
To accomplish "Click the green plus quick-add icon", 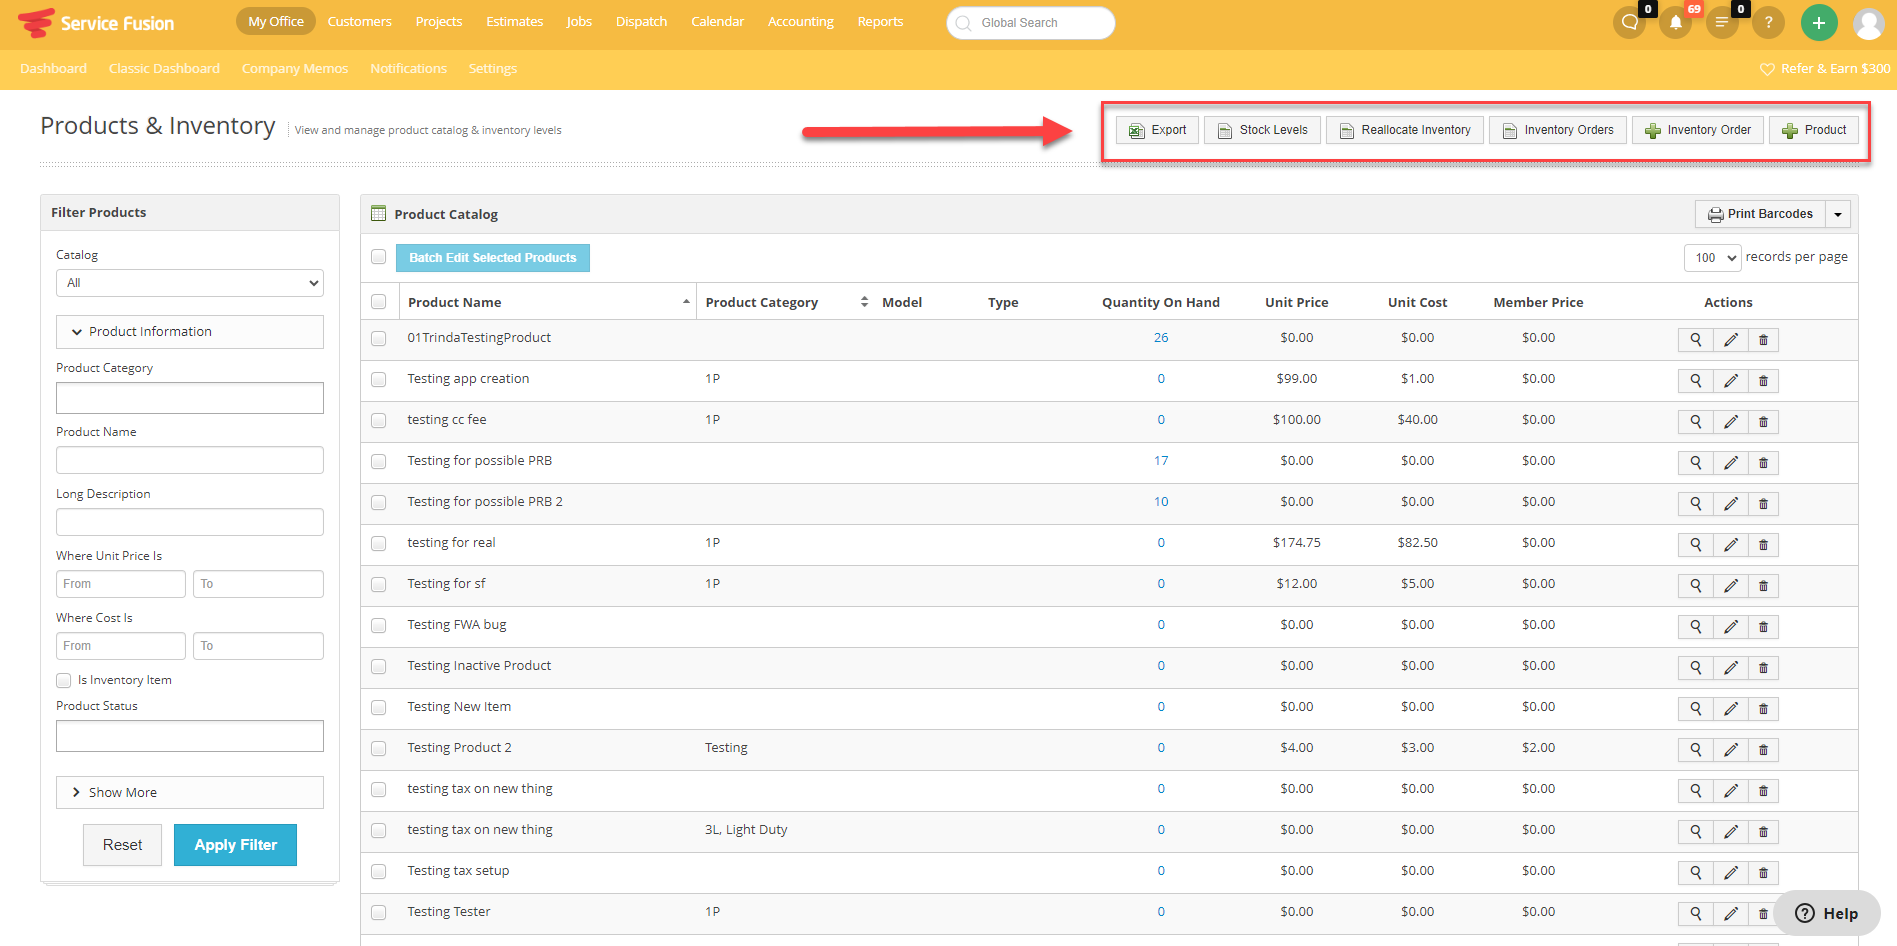I will [x=1818, y=23].
